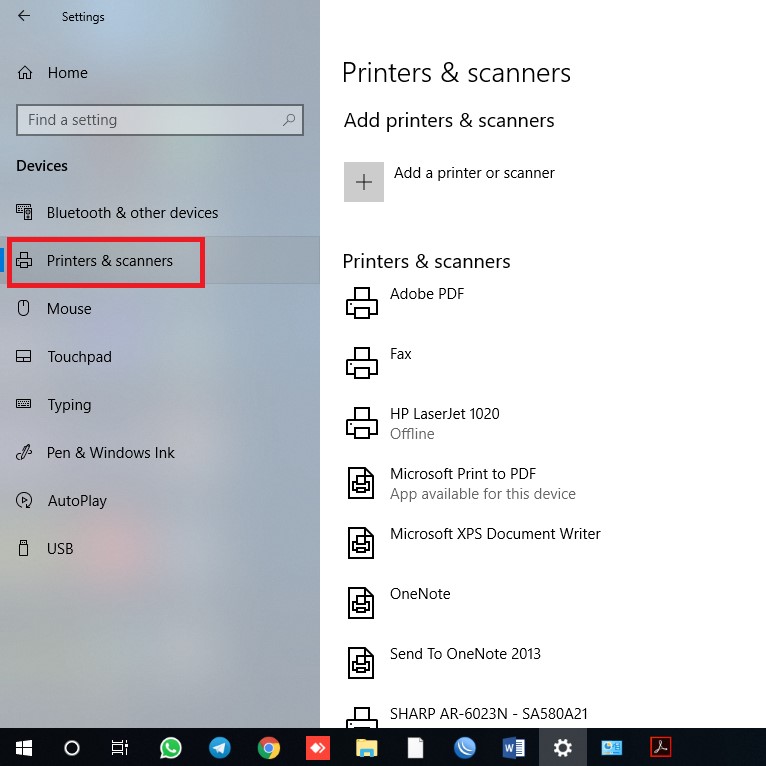
Task: Open Adobe Acrobat from taskbar
Action: (x=660, y=747)
